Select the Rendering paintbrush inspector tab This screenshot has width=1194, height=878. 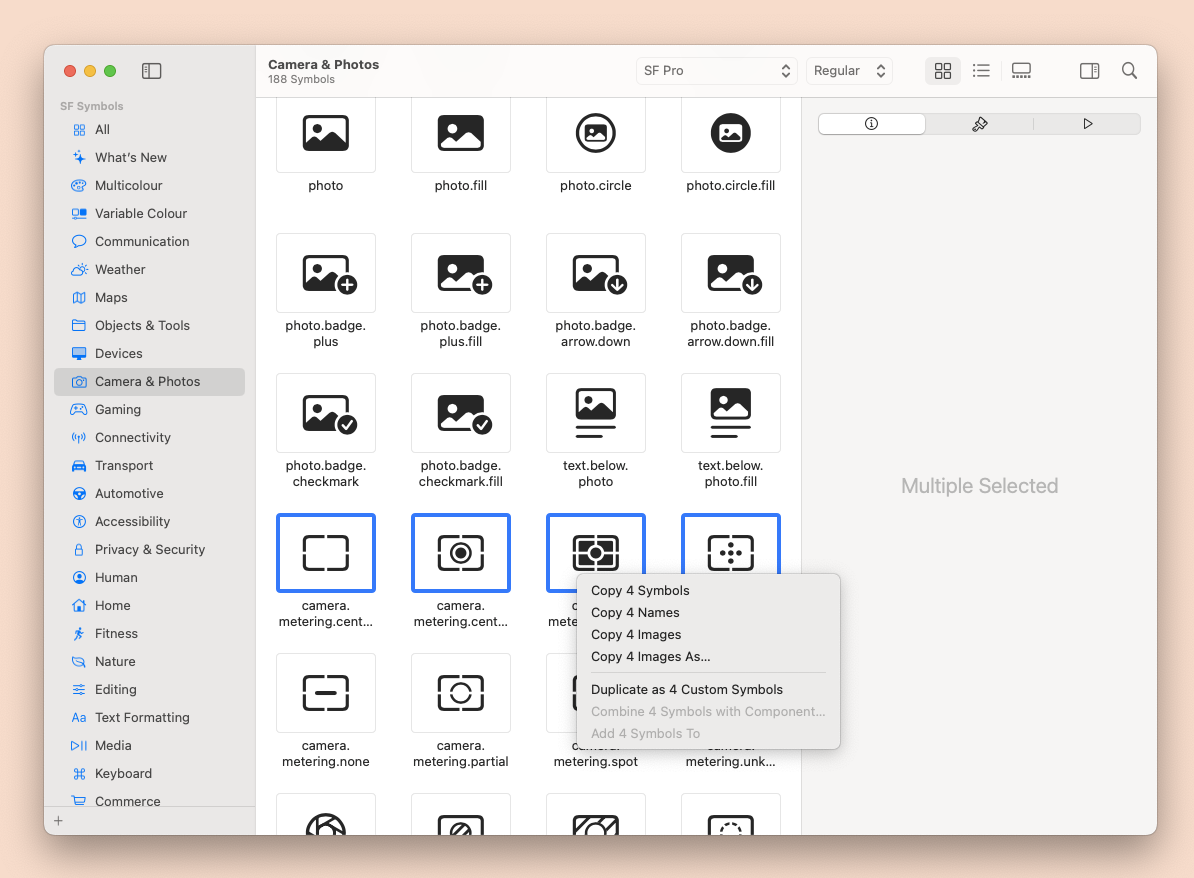979,123
